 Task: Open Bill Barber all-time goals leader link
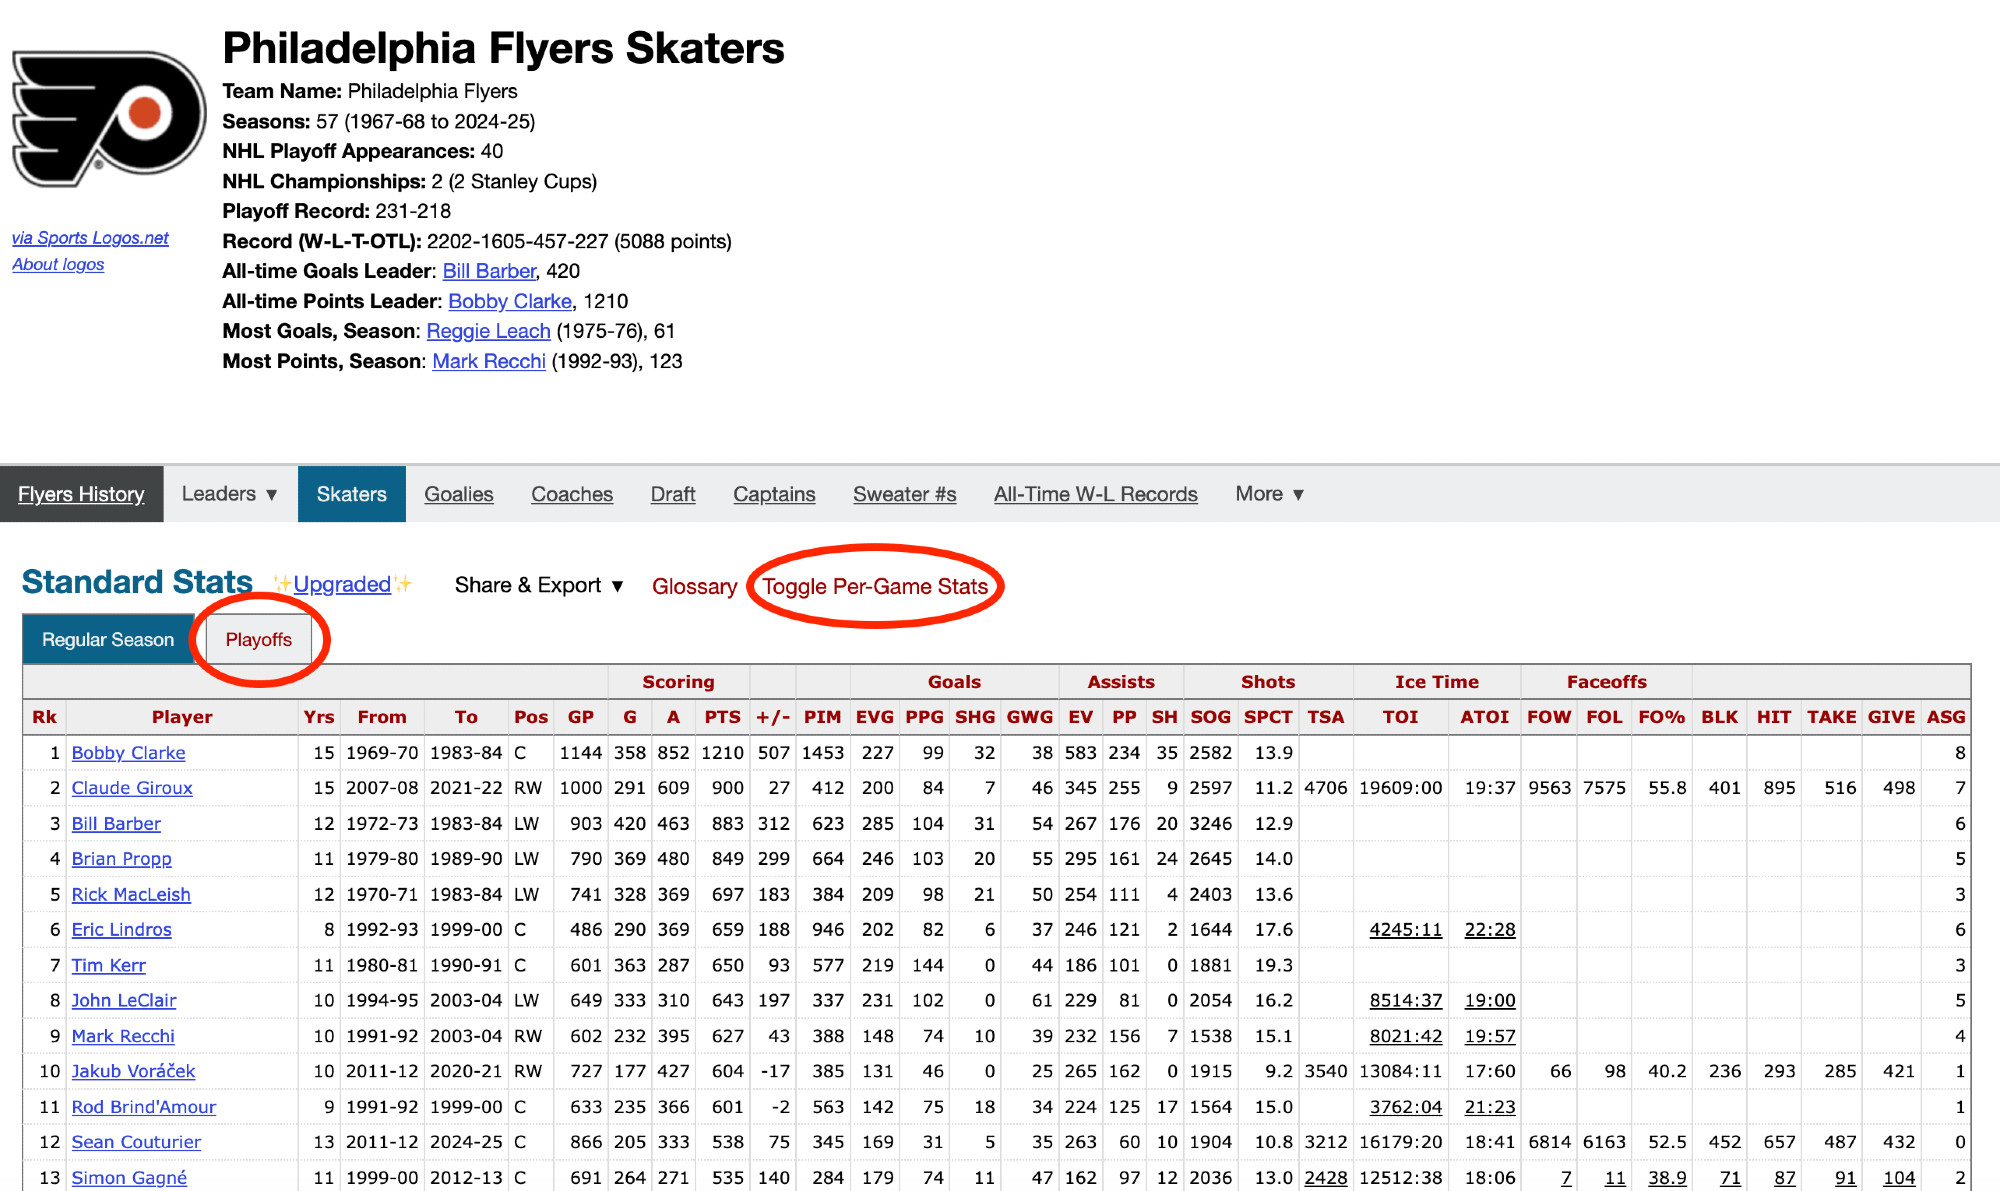[489, 271]
